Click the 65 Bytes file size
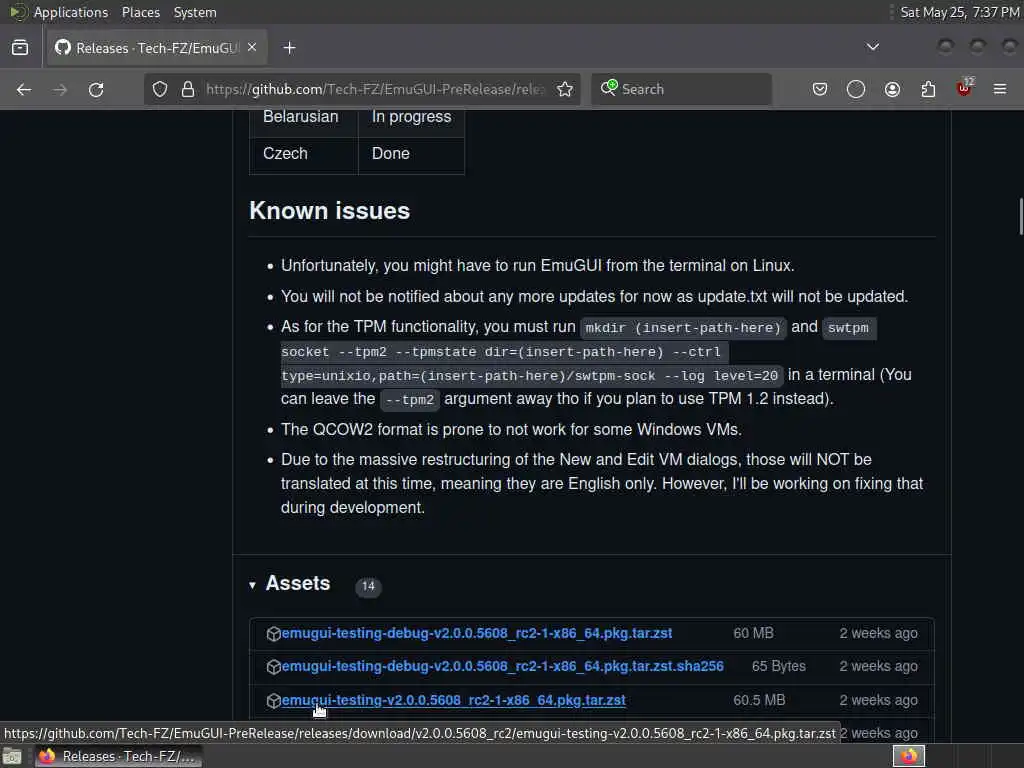1024x768 pixels. tap(778, 666)
